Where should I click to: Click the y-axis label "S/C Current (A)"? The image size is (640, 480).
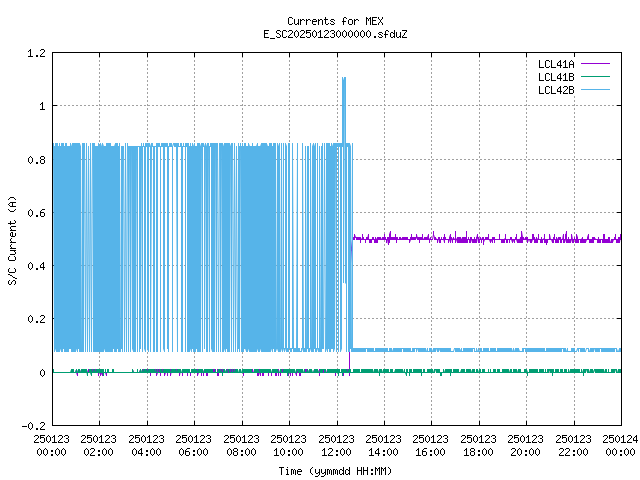[13, 240]
